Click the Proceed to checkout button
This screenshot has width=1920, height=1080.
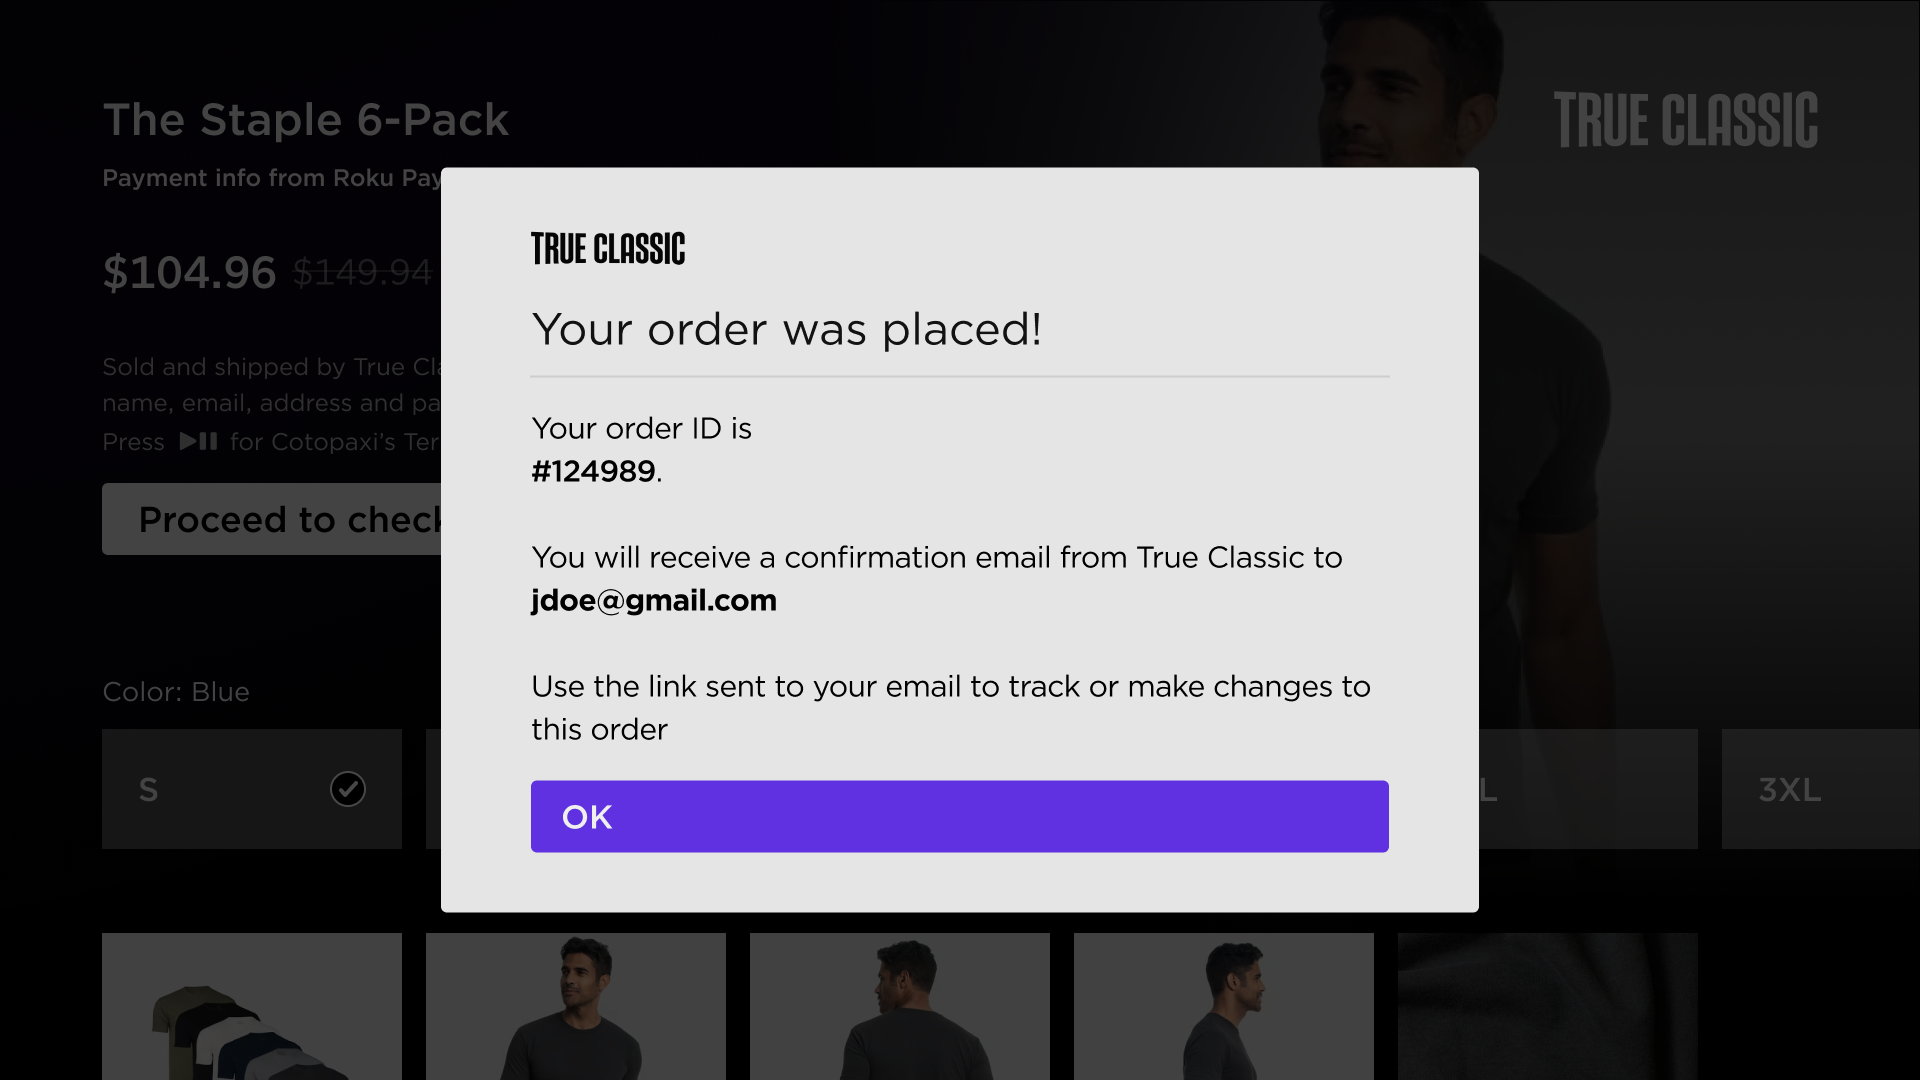272,520
